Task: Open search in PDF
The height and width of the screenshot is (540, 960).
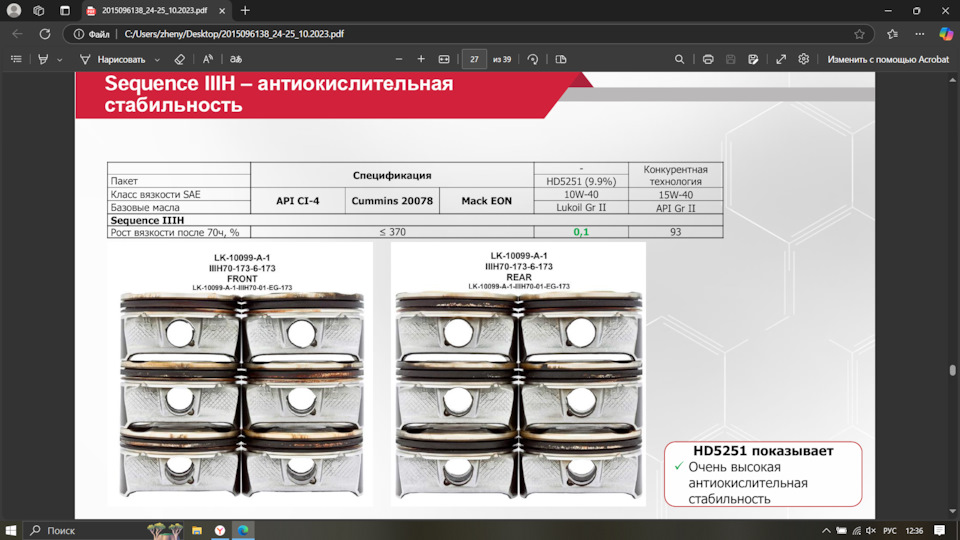Action: (x=680, y=59)
